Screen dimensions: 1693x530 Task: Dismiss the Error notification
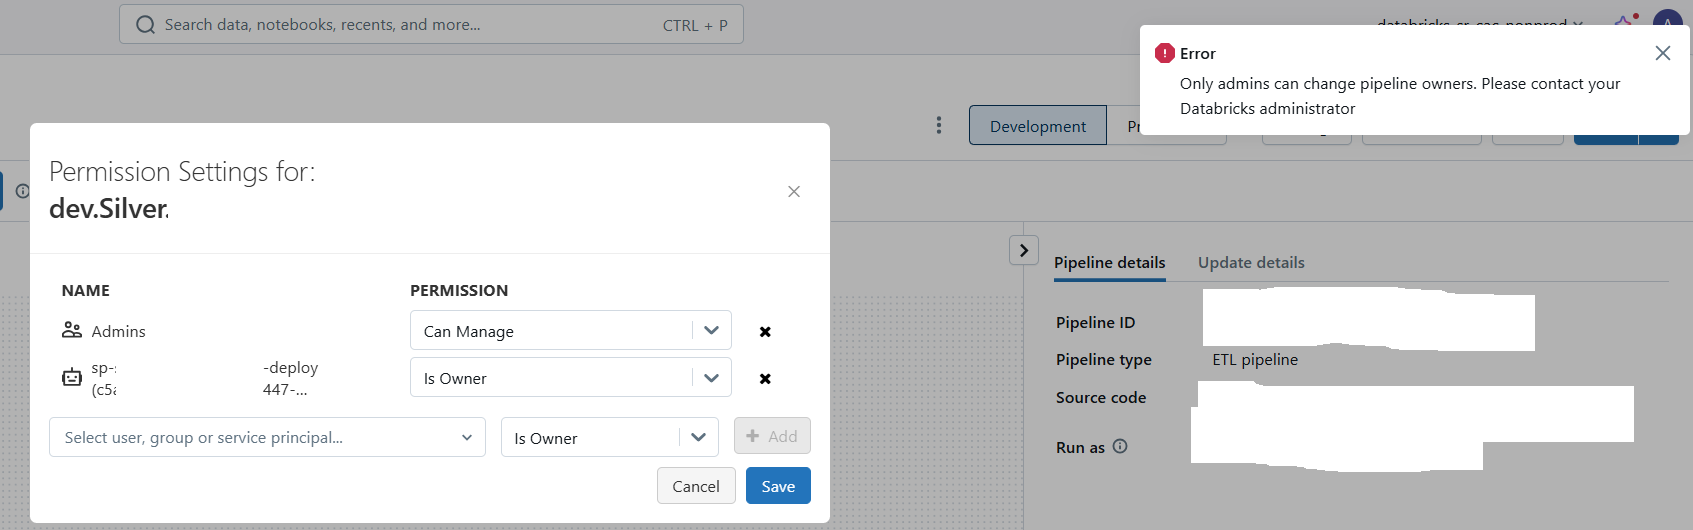coord(1663,53)
